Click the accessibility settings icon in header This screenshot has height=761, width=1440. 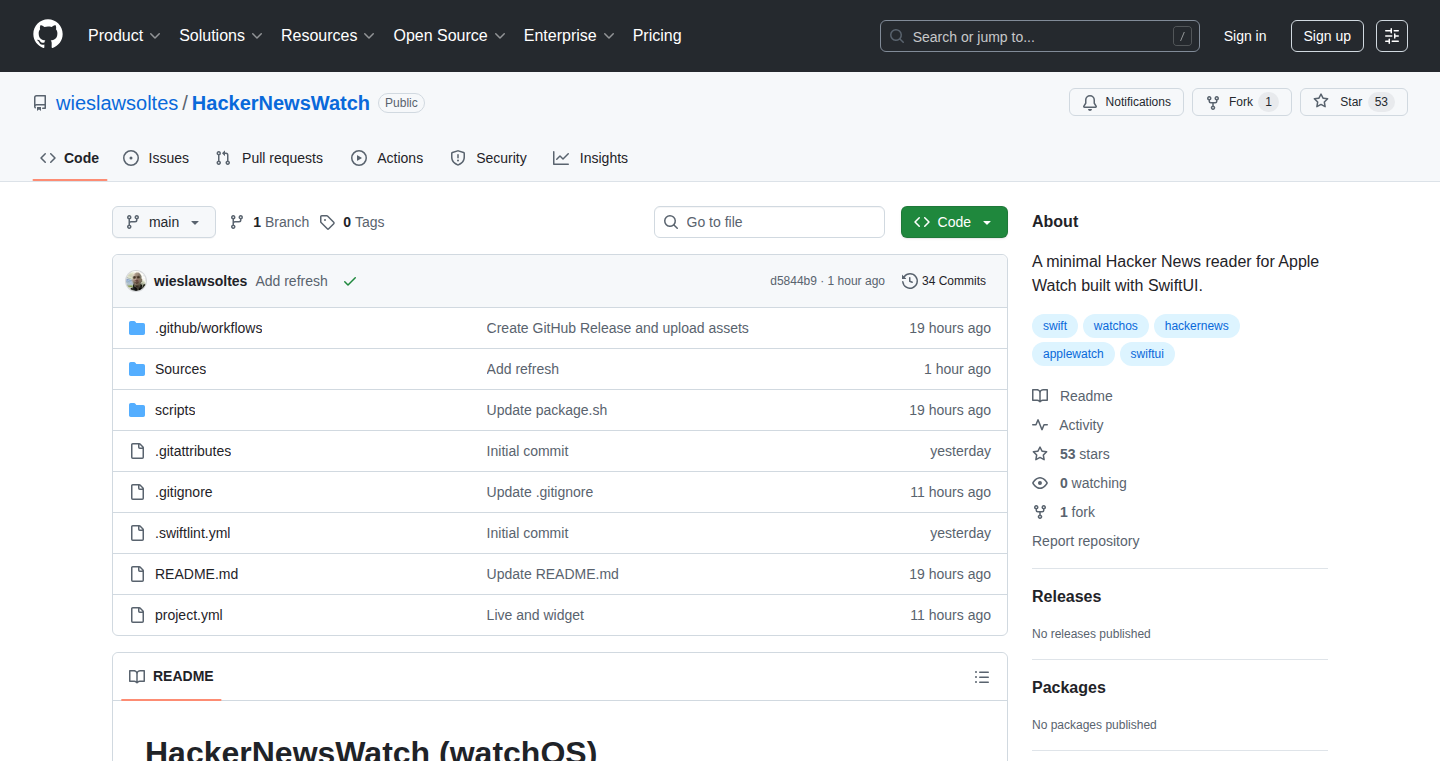pos(1392,36)
